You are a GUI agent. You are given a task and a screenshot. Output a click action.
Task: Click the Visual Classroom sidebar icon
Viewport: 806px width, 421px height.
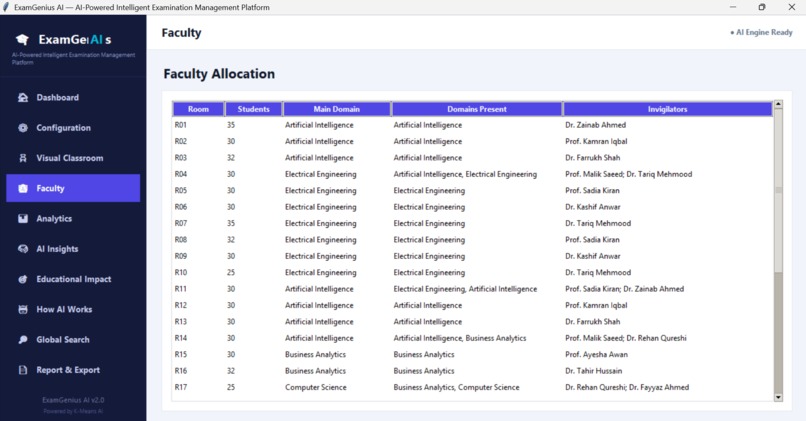(23, 158)
